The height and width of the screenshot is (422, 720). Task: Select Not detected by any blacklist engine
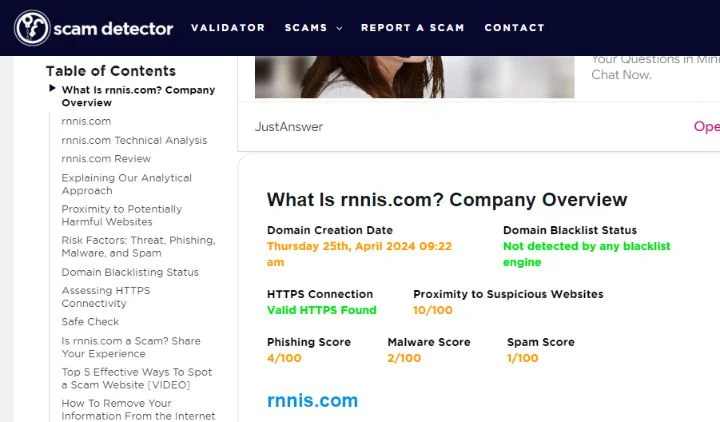tap(587, 254)
